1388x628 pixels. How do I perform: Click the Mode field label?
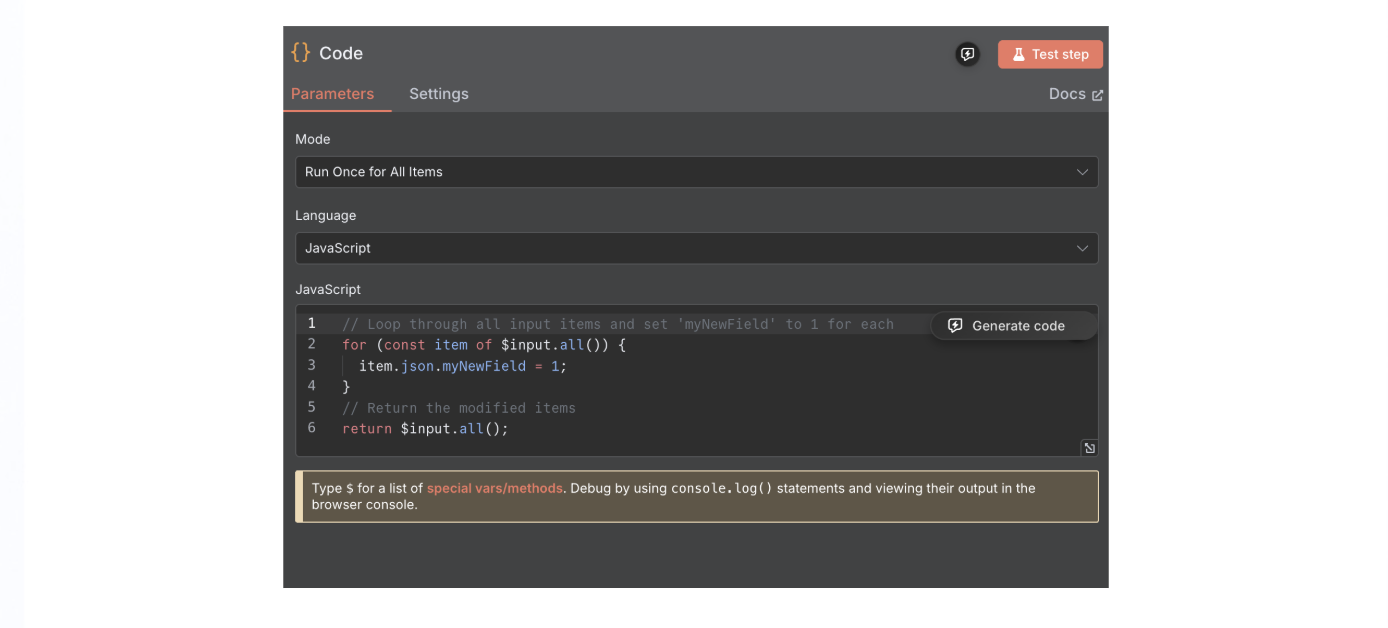point(313,139)
